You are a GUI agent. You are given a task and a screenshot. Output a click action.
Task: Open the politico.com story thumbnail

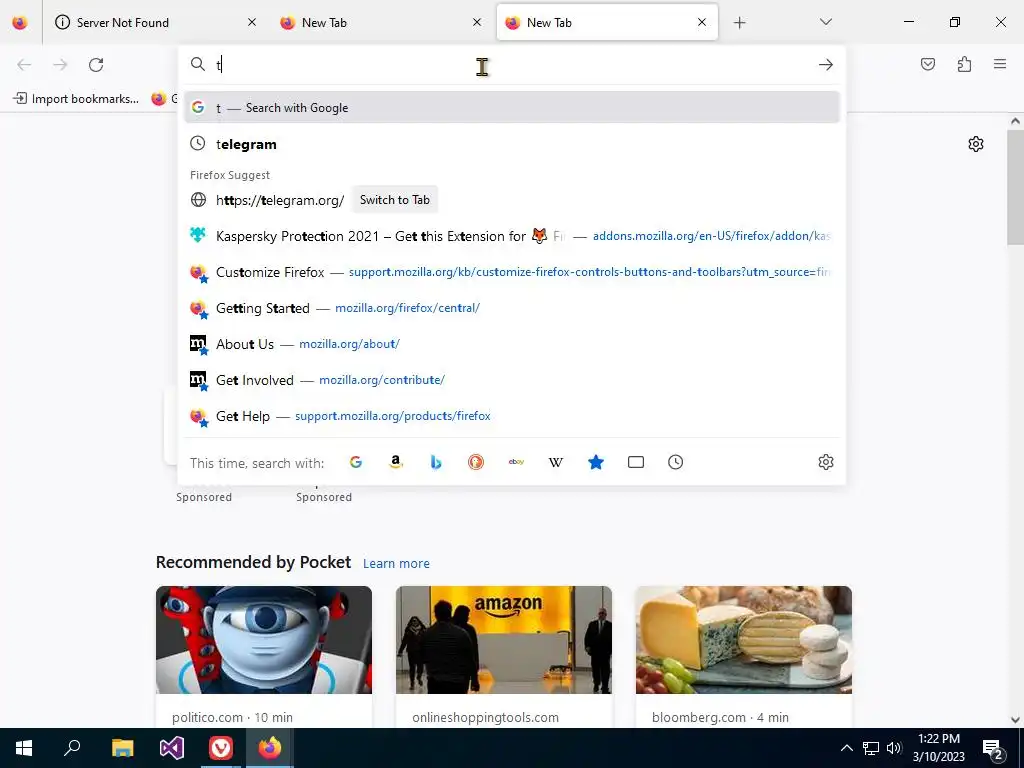264,640
